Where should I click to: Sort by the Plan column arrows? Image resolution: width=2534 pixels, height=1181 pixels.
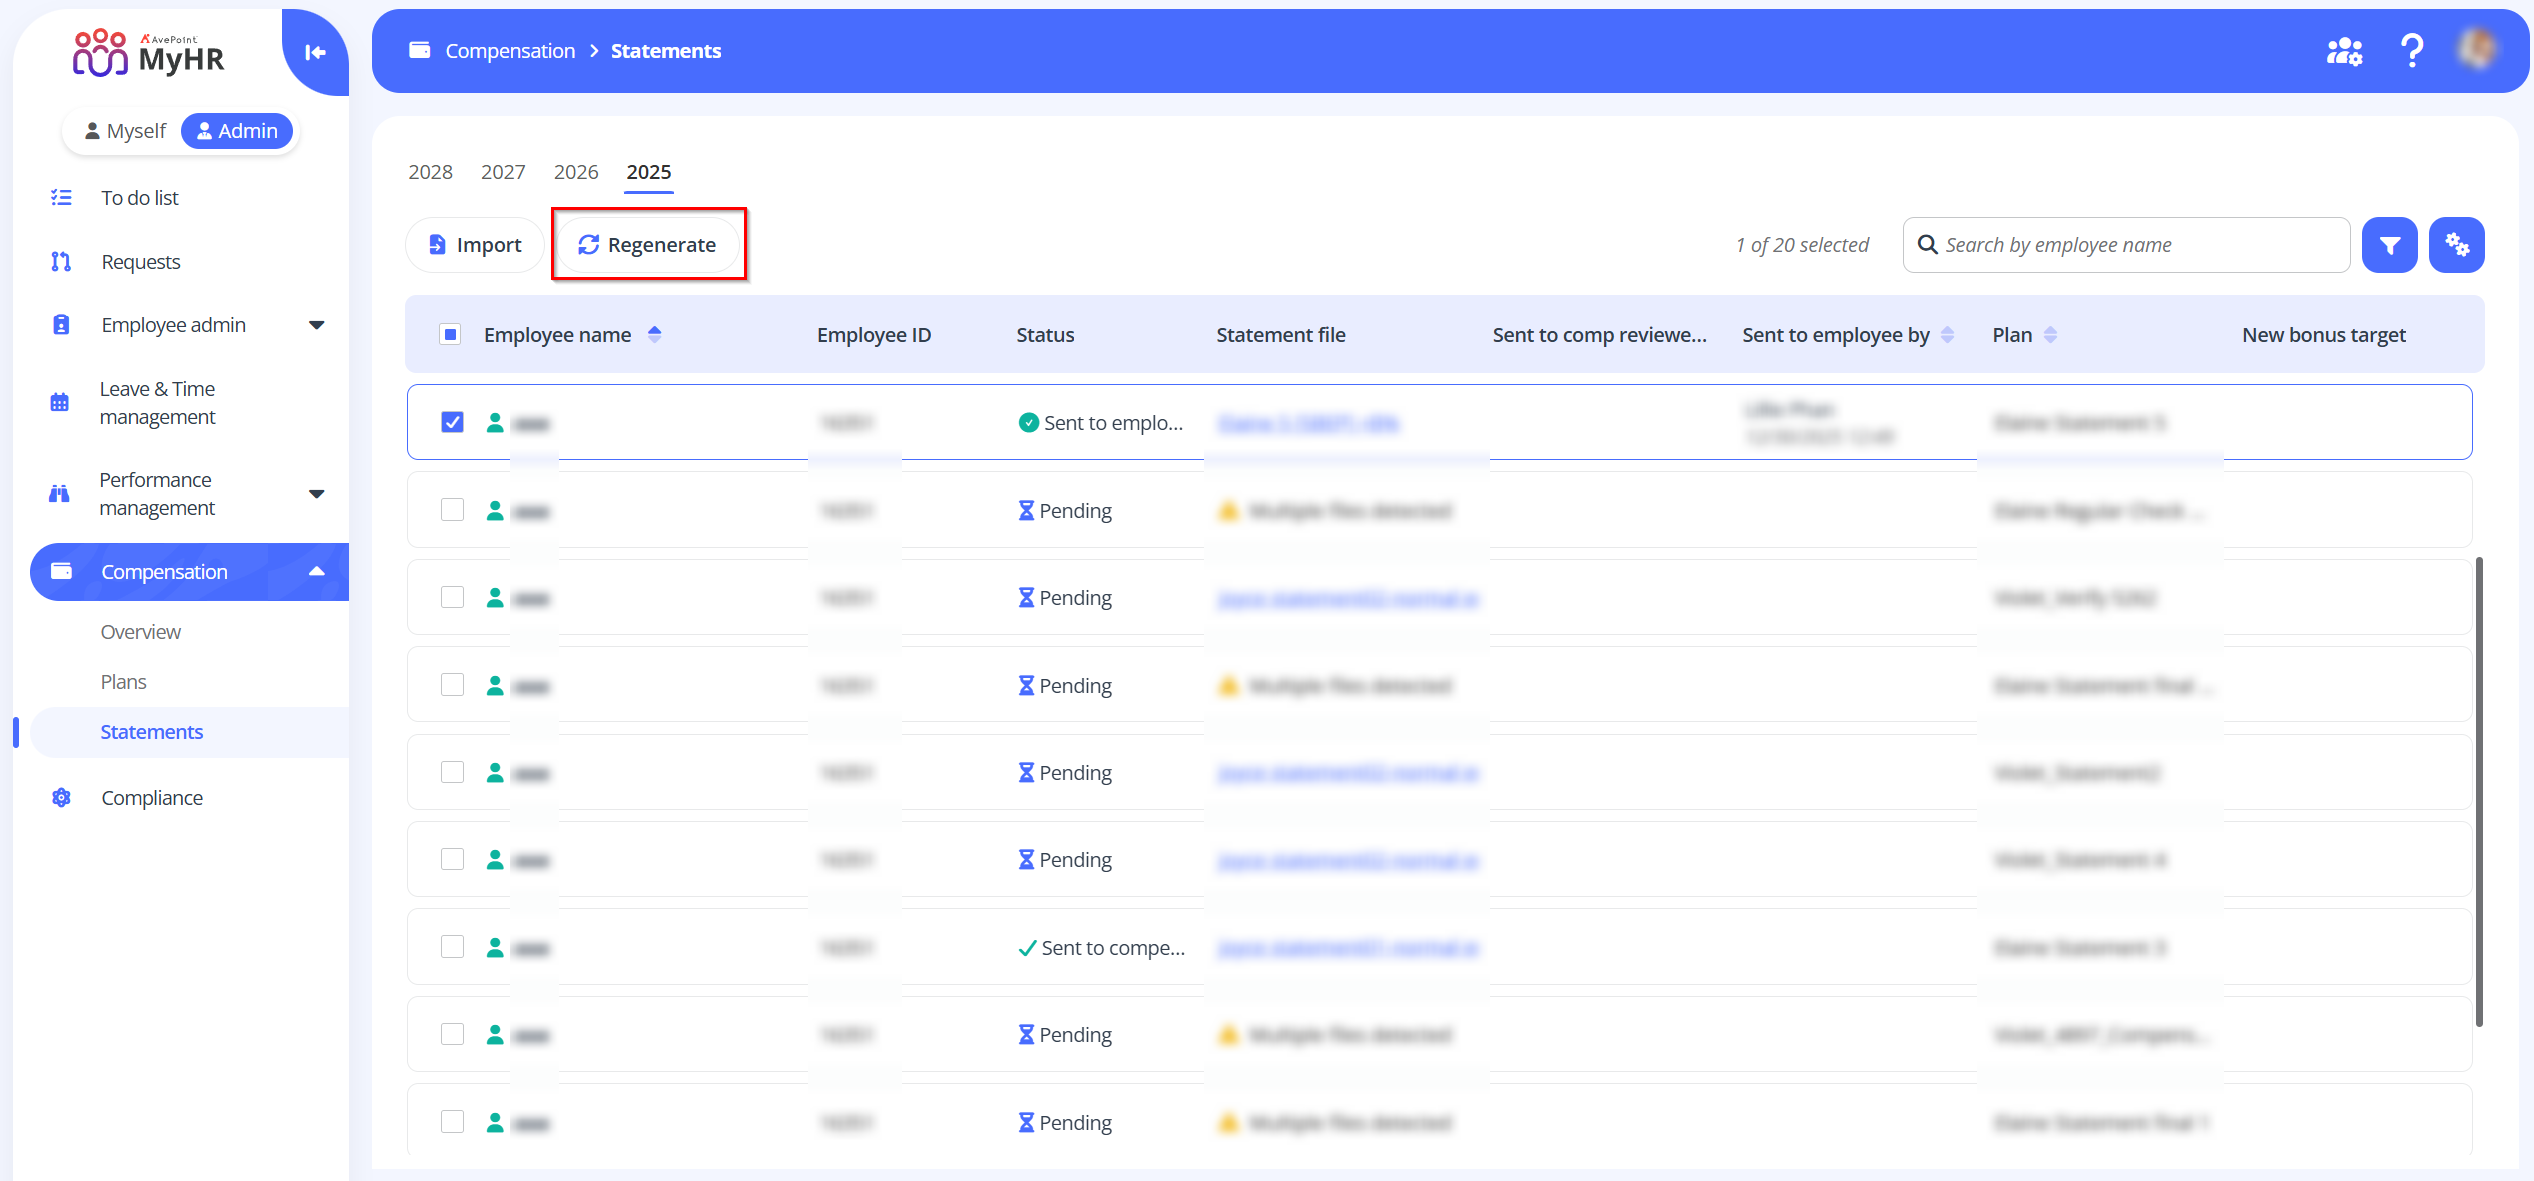tap(2050, 335)
